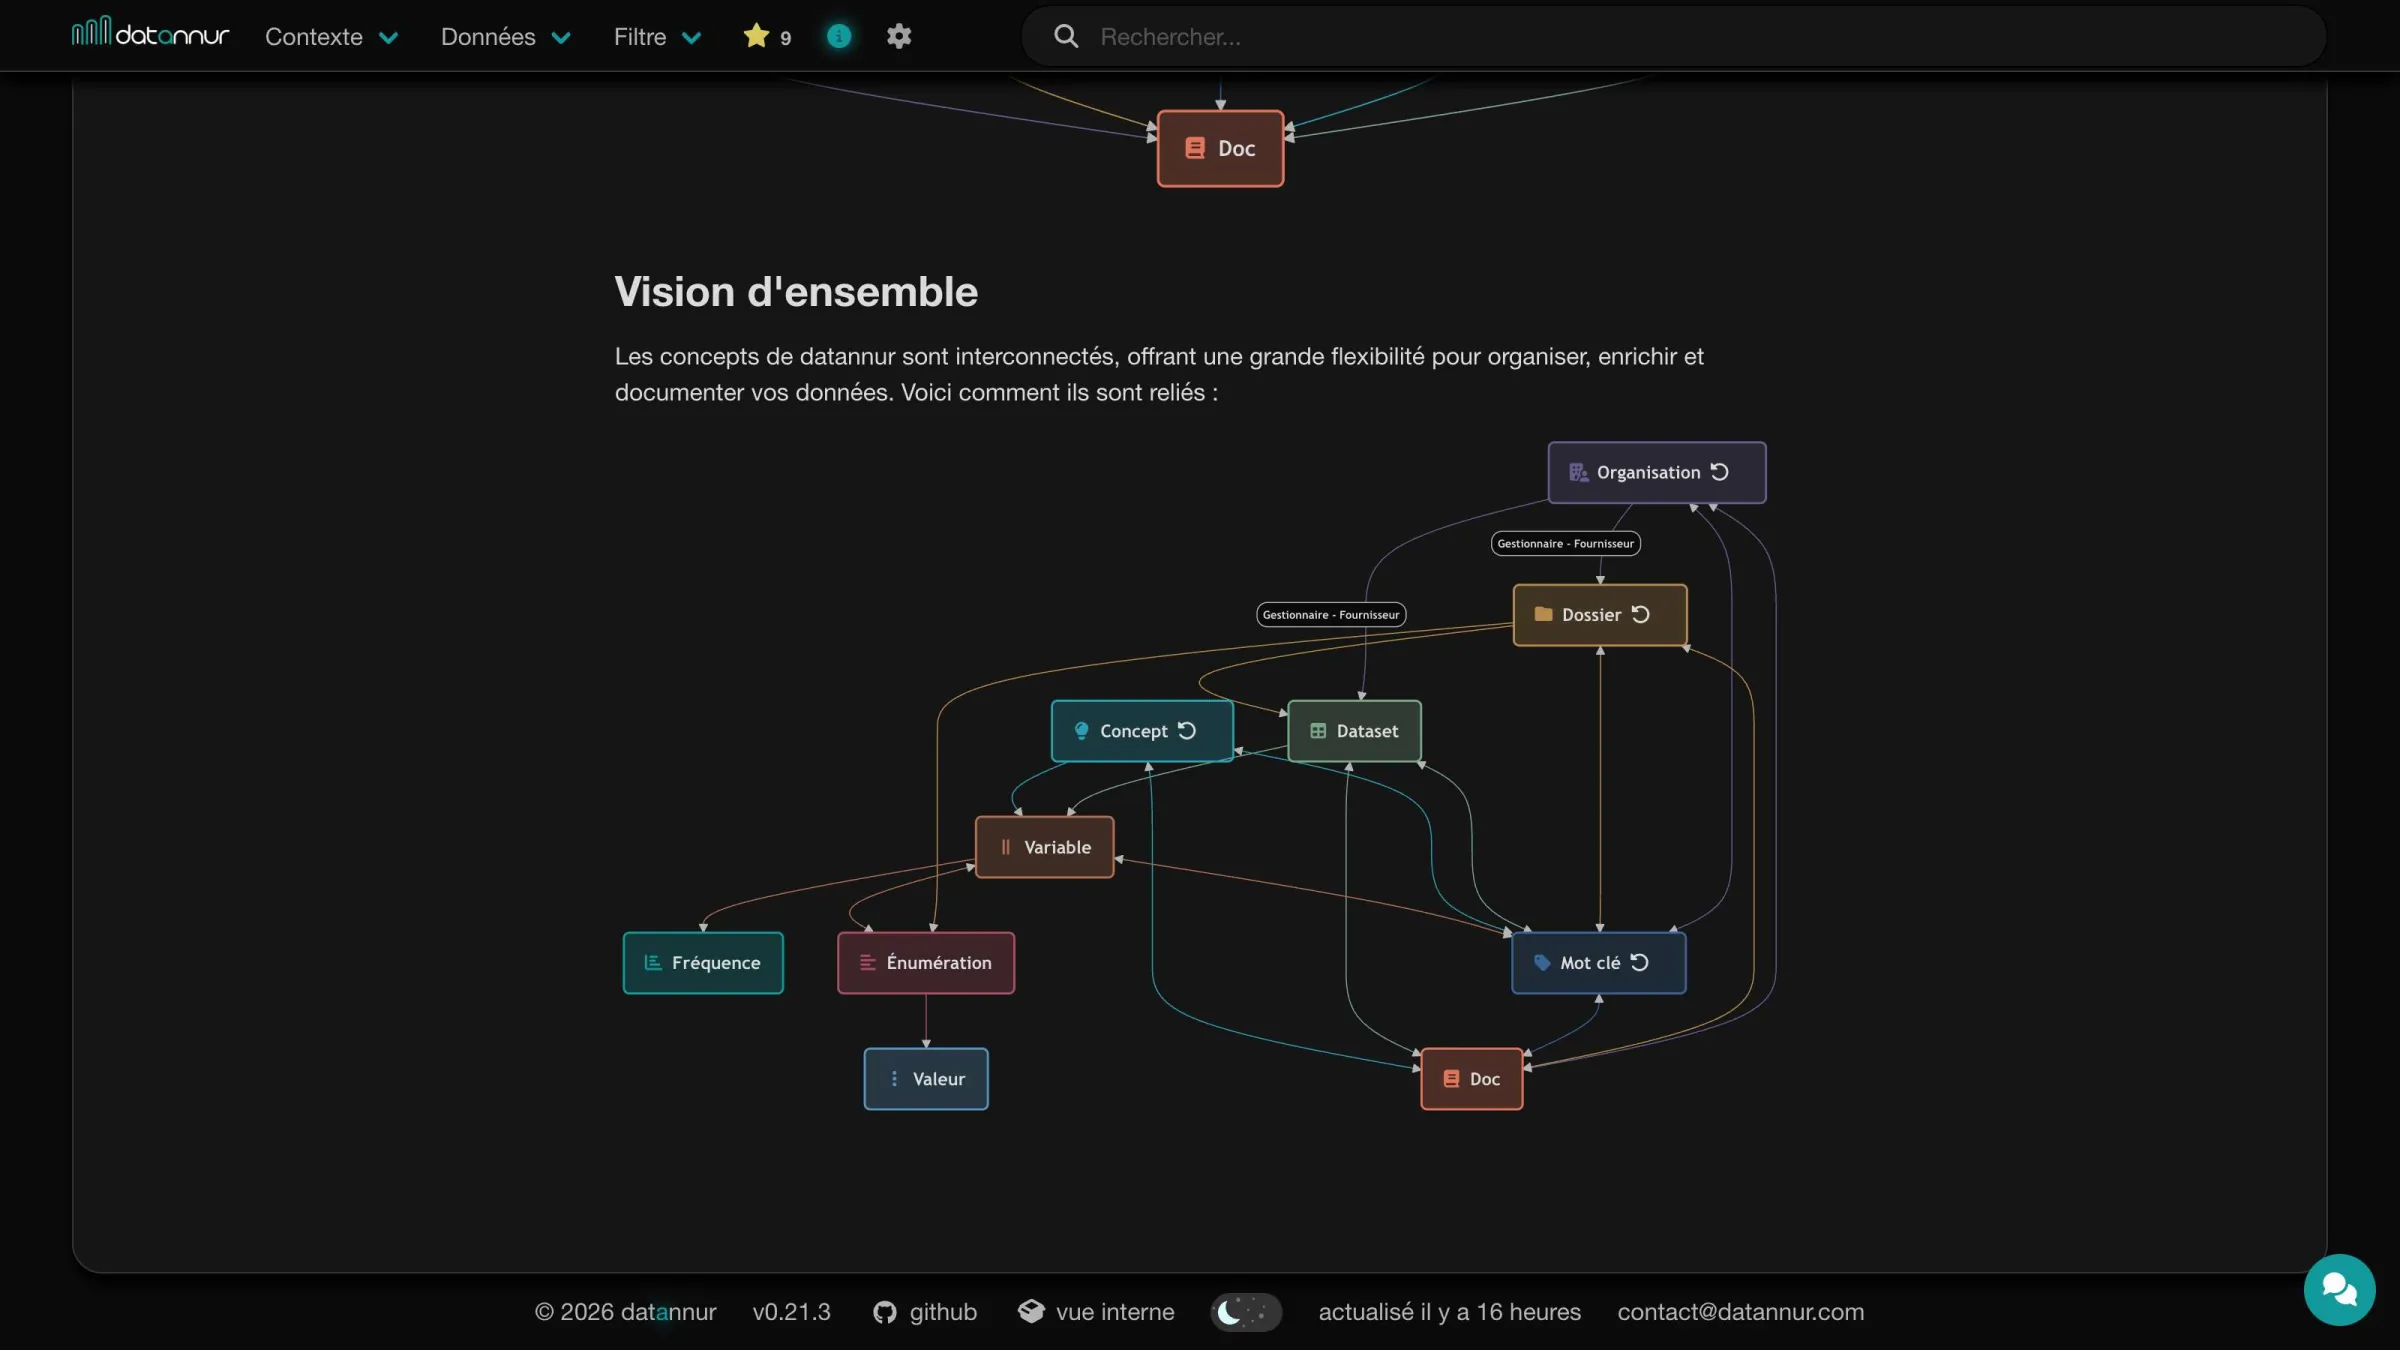This screenshot has height=1350, width=2400.
Task: Focus the Rechercher search field
Action: [1674, 37]
